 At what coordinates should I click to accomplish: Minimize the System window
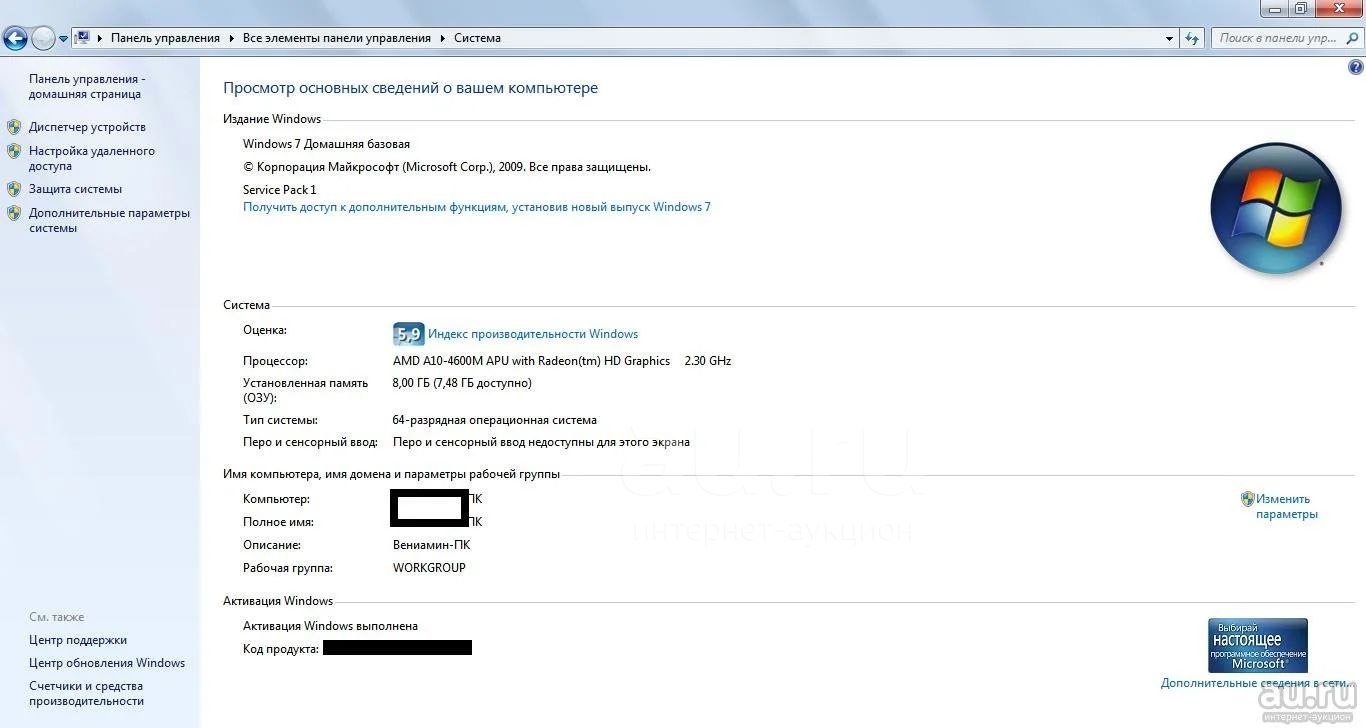click(1274, 8)
